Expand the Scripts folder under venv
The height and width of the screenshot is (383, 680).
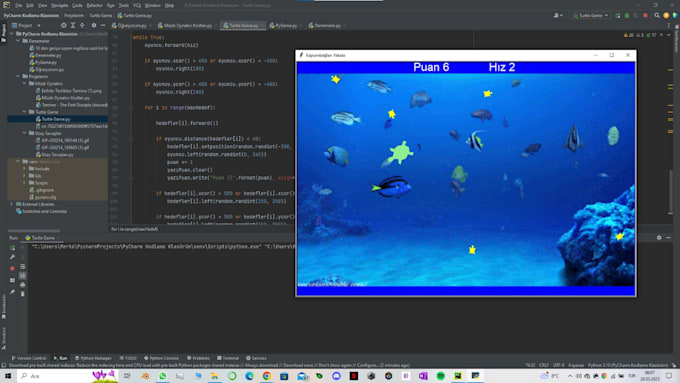[25, 183]
